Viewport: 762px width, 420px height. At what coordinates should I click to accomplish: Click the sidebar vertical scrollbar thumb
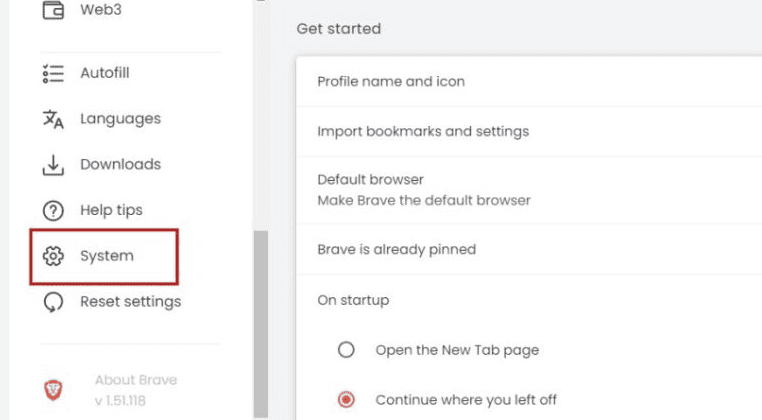[x=261, y=324]
